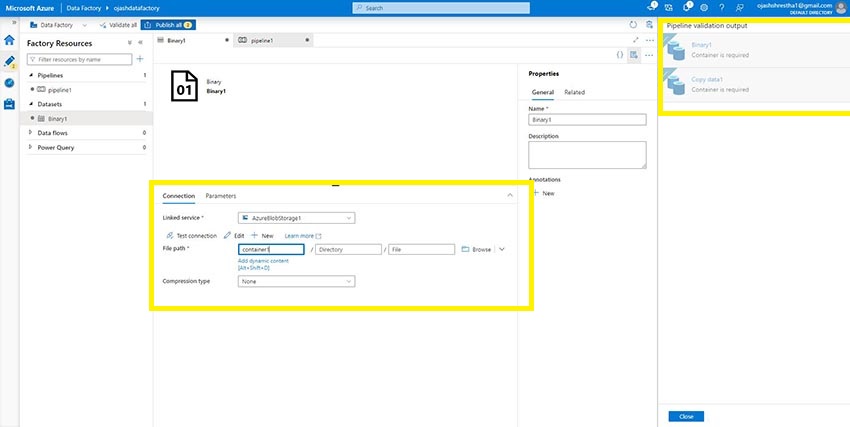This screenshot has width=850, height=427.
Task: Click the add new resource plus icon
Action: pyautogui.click(x=140, y=59)
